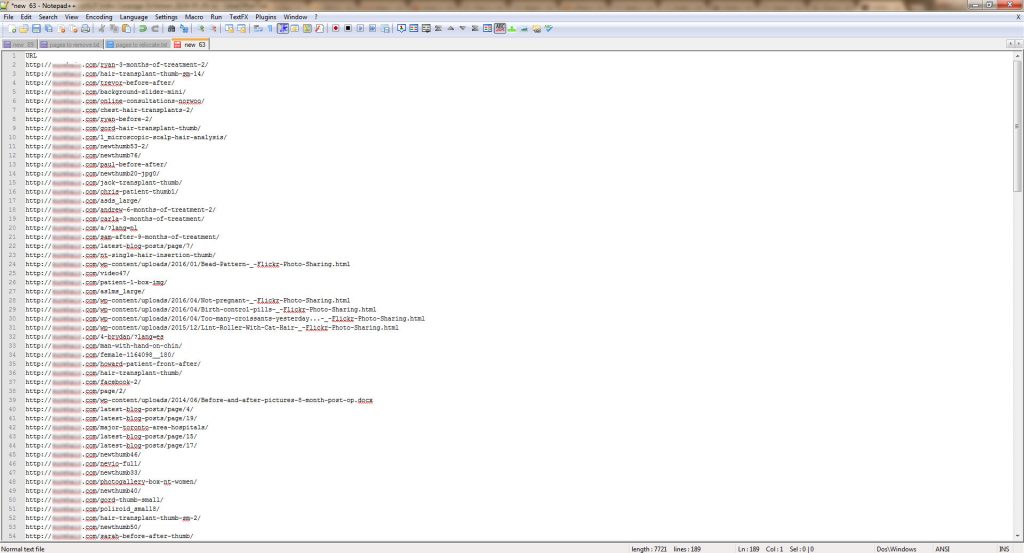Toggle Word Wrap in the toolbar

(258, 29)
